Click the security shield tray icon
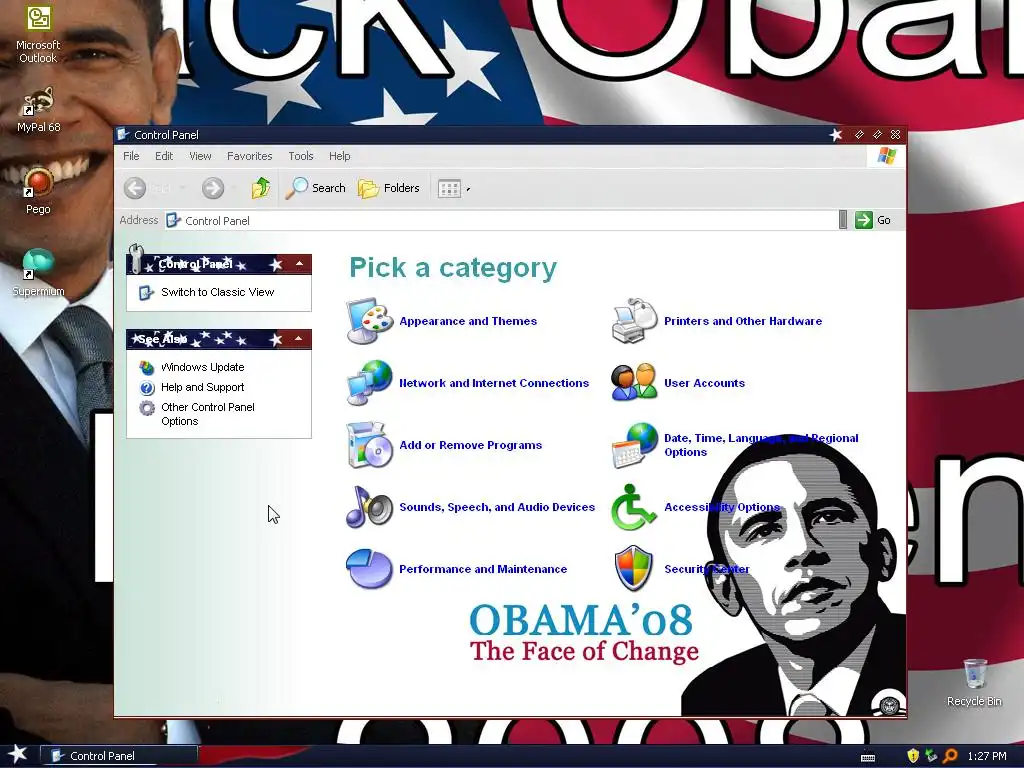 click(913, 756)
